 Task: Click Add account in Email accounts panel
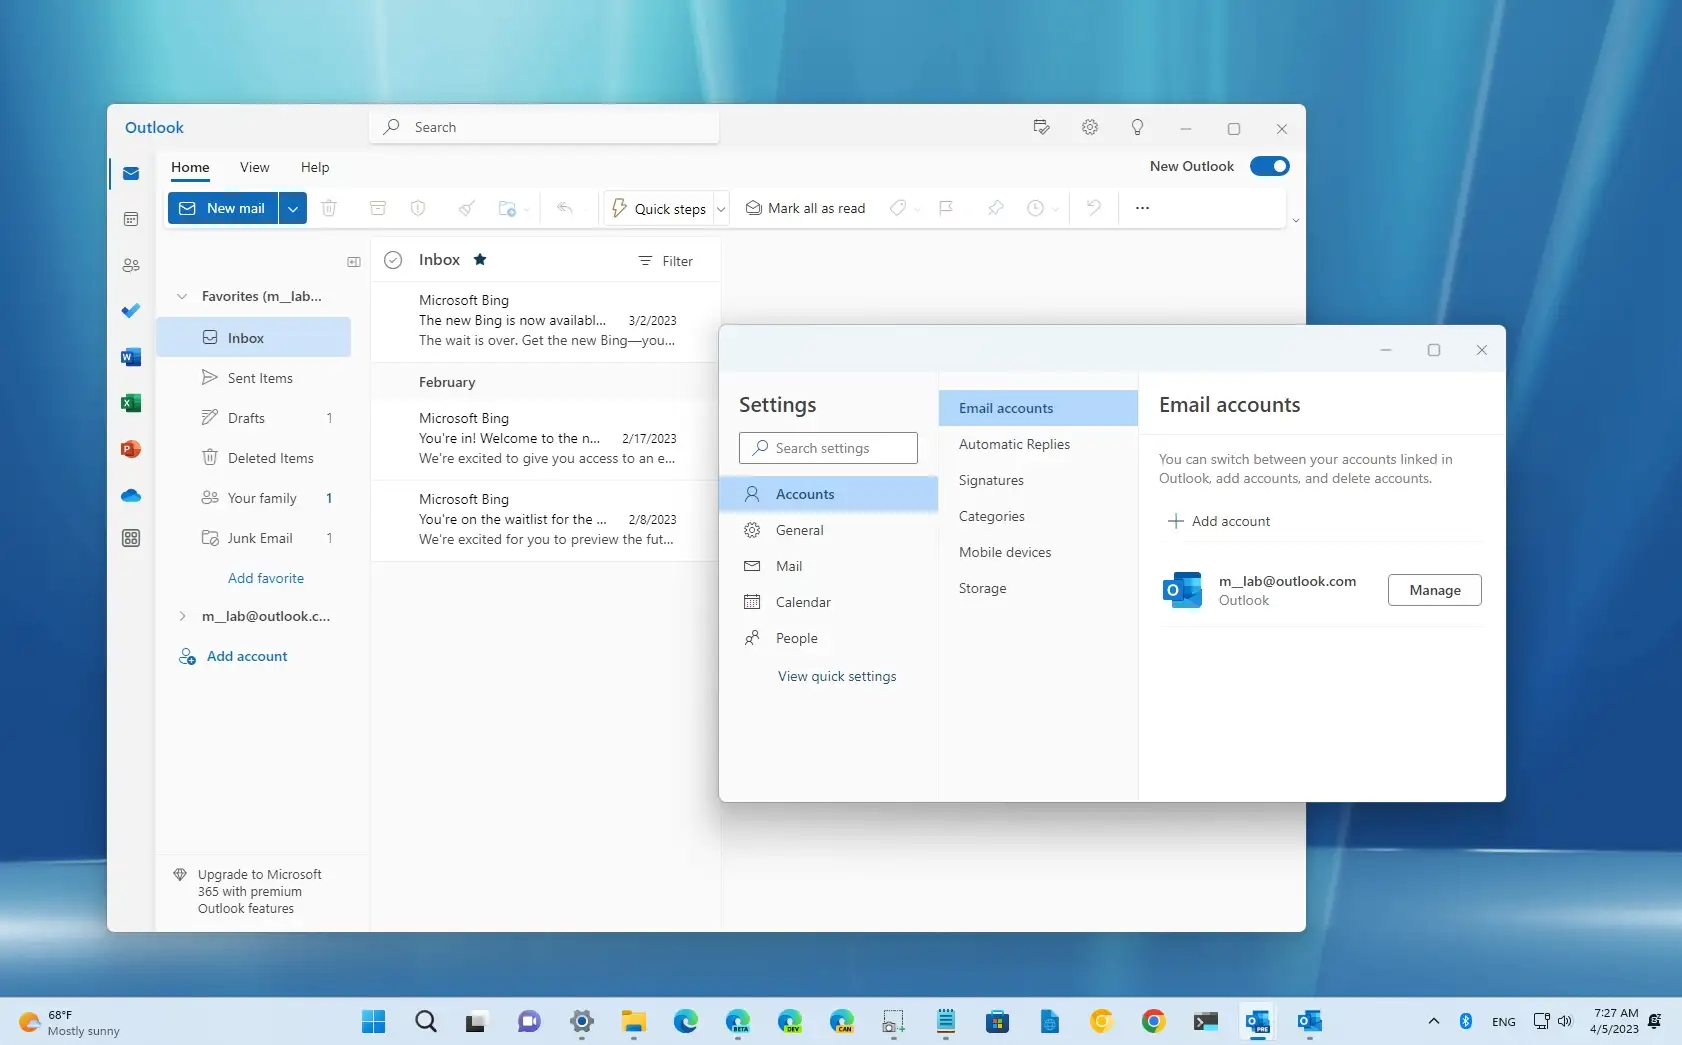pos(1219,521)
